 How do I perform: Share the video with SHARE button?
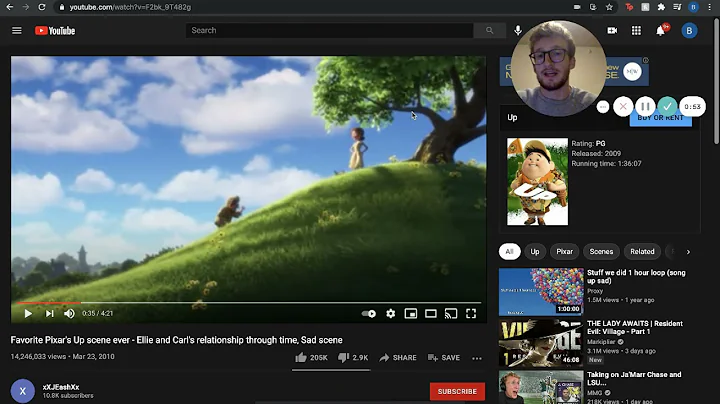click(x=398, y=358)
